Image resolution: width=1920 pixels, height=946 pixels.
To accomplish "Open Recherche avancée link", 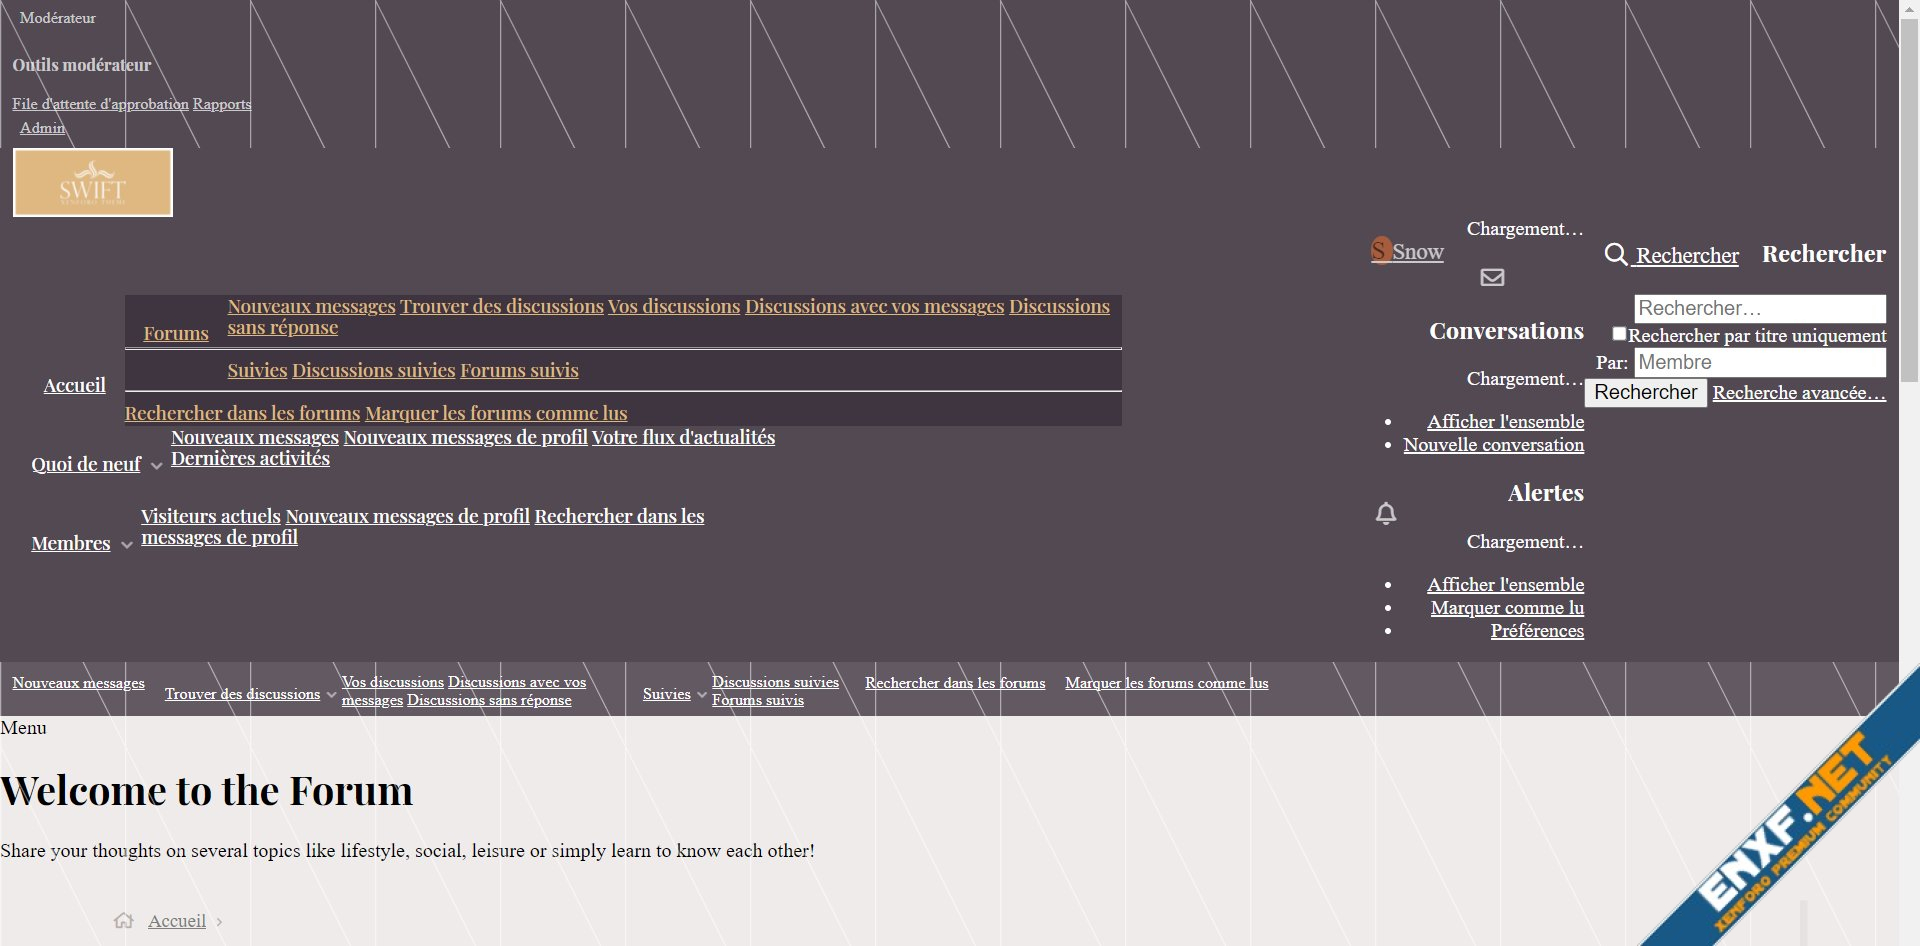I will click(1798, 393).
